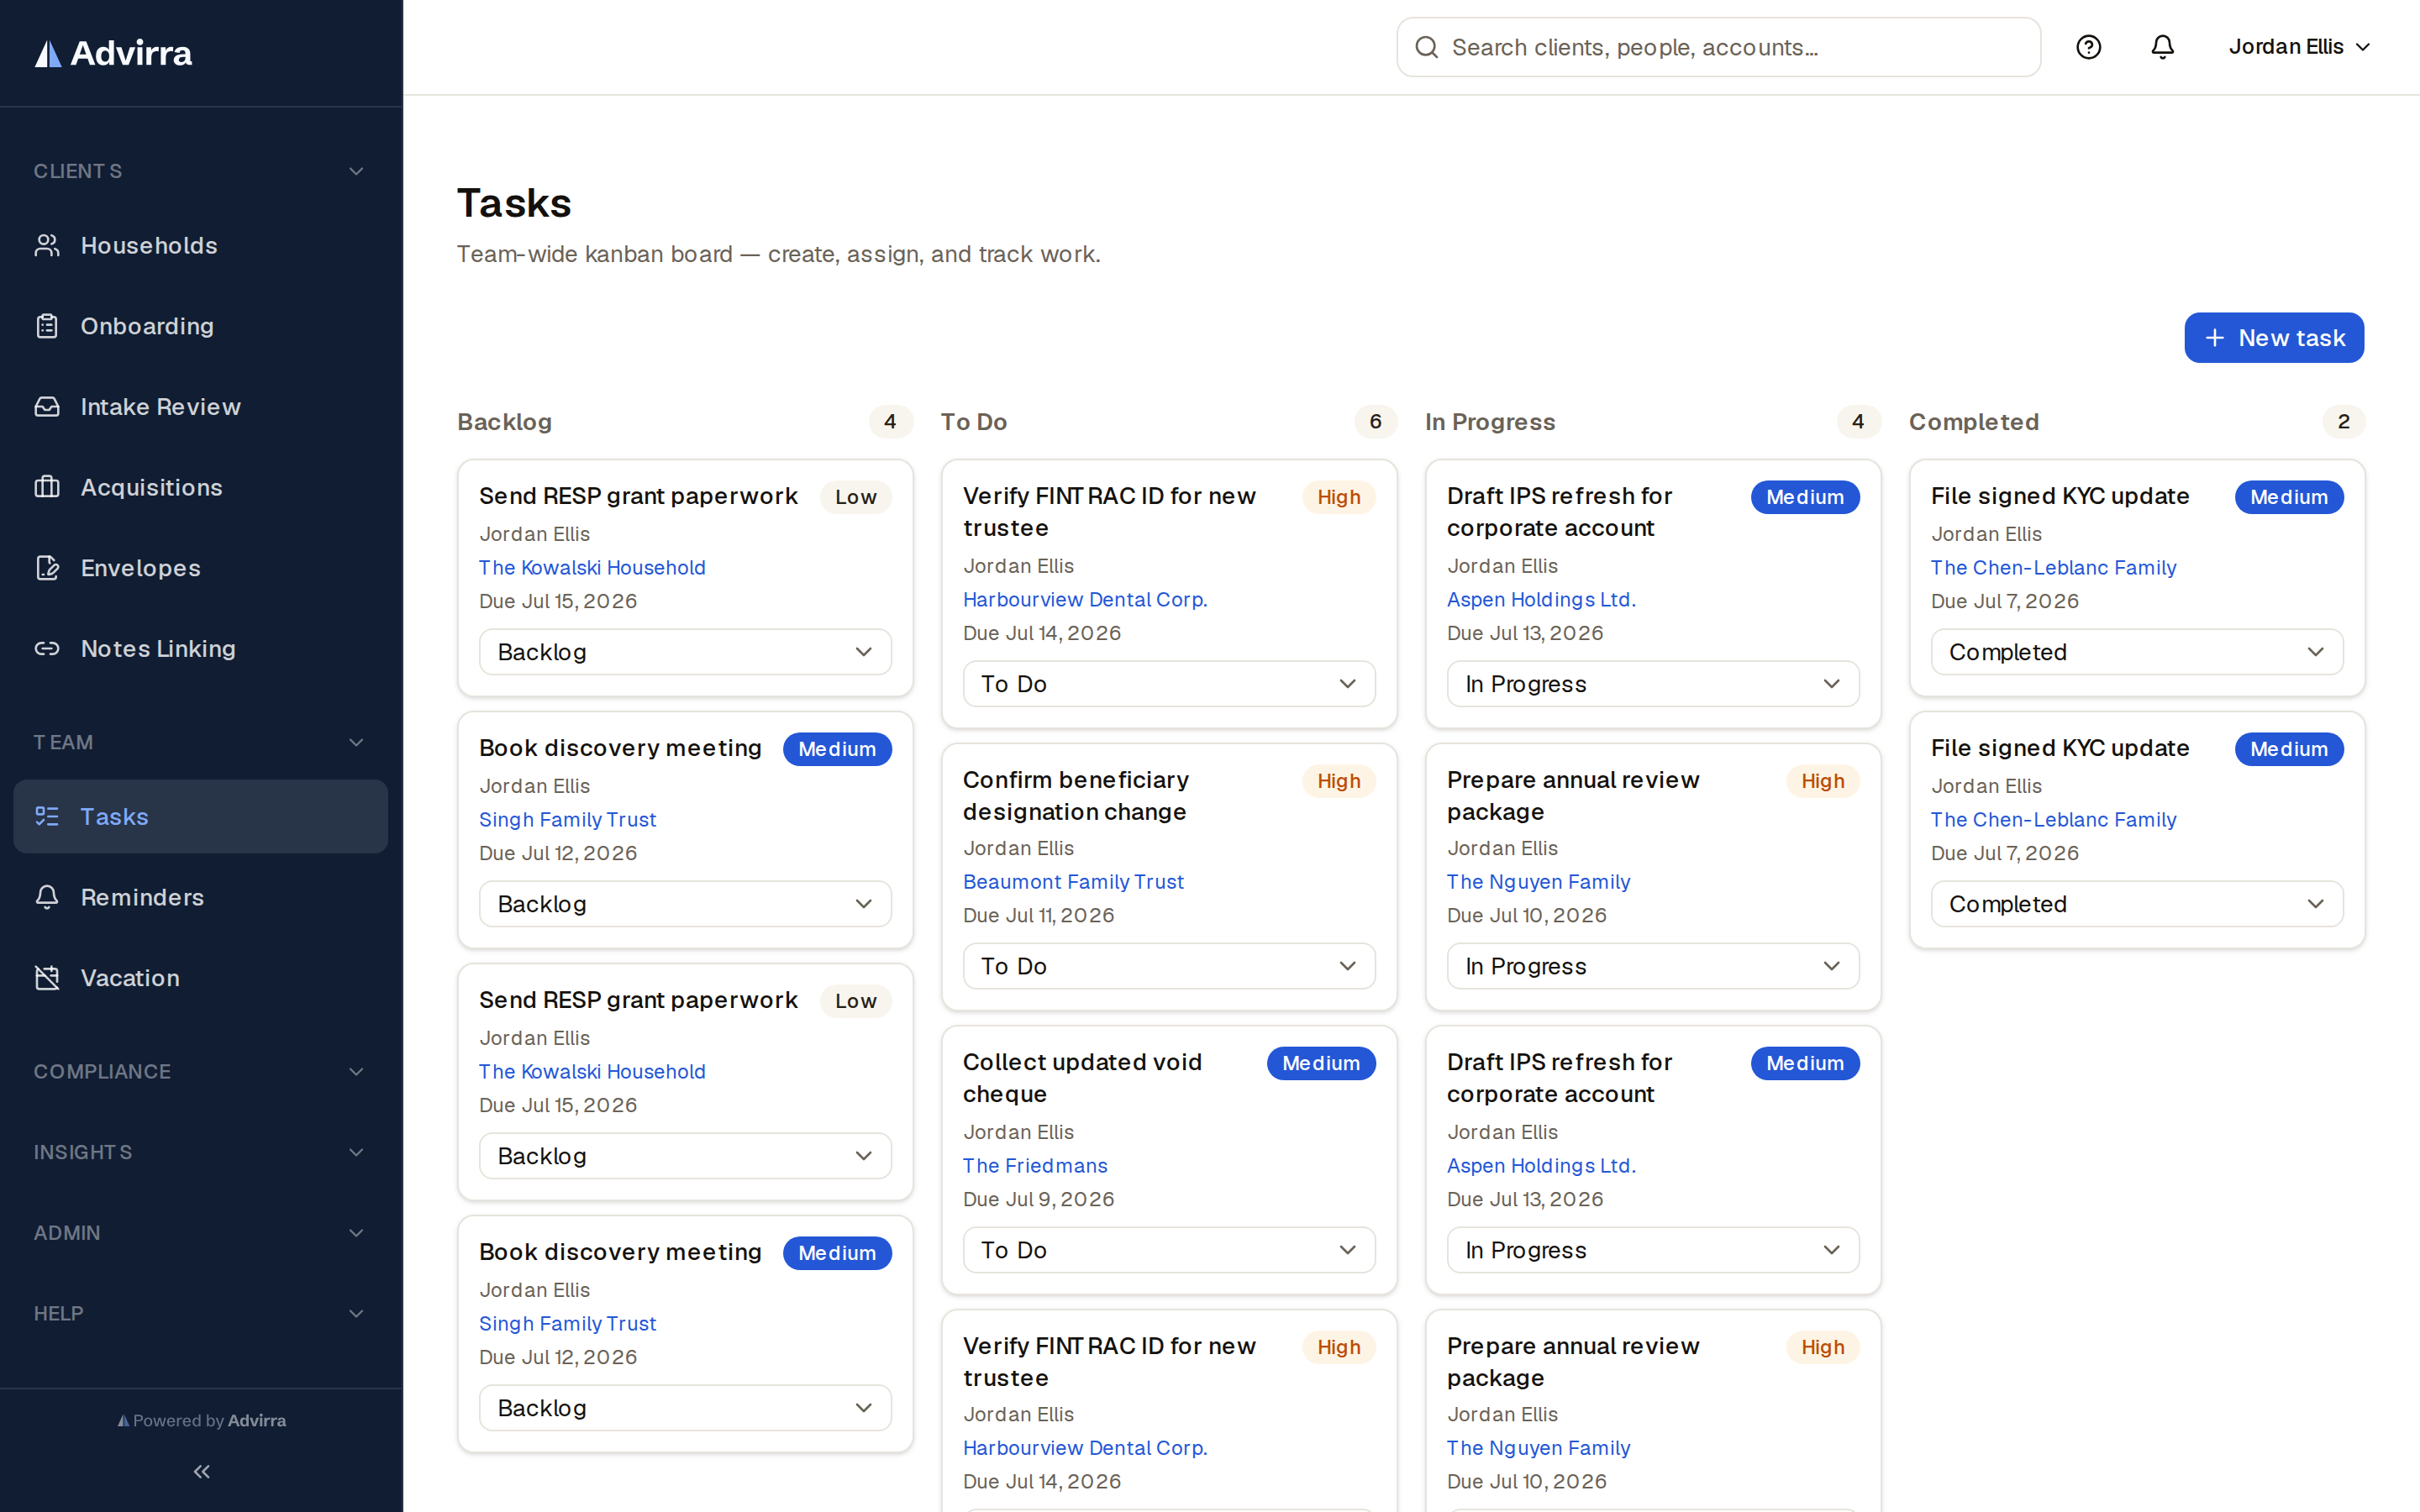Click 'Collect updated void cheque' card title

click(1082, 1078)
